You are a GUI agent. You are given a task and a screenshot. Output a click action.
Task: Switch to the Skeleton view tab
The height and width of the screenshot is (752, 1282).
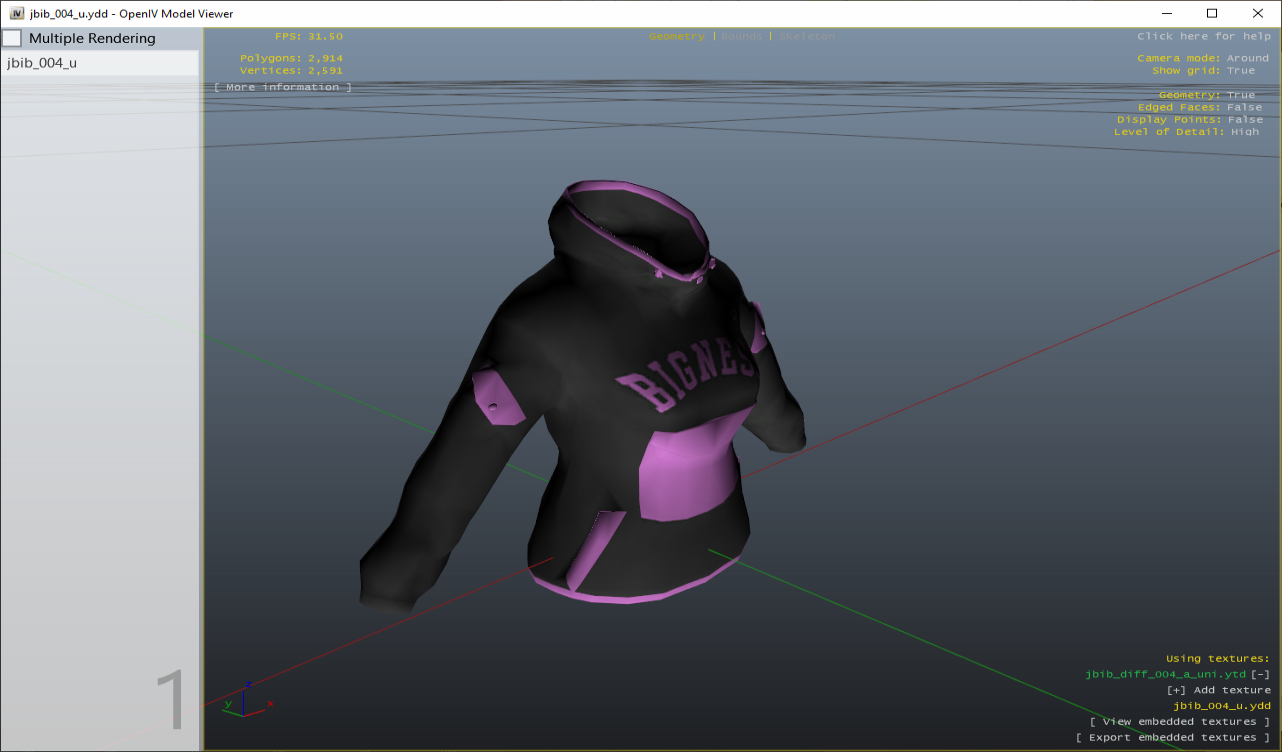(x=806, y=35)
